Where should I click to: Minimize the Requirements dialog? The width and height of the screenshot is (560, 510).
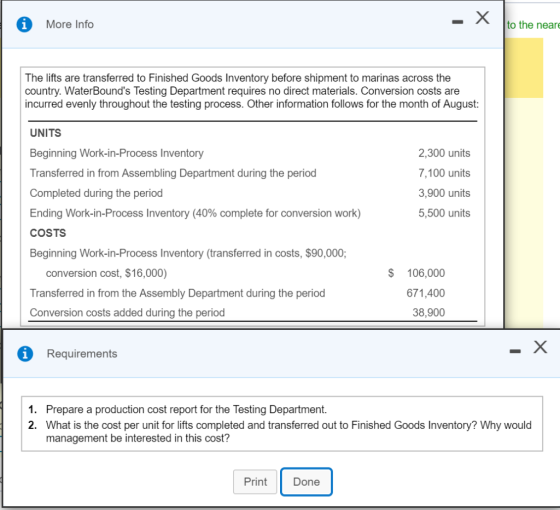[515, 351]
